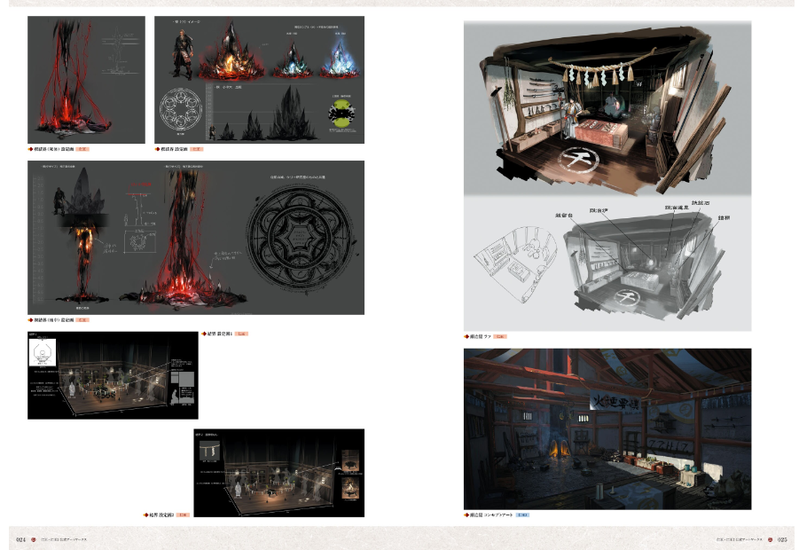This screenshot has width=799, height=550.
Task: Click page number 025 in footer
Action: (782, 539)
